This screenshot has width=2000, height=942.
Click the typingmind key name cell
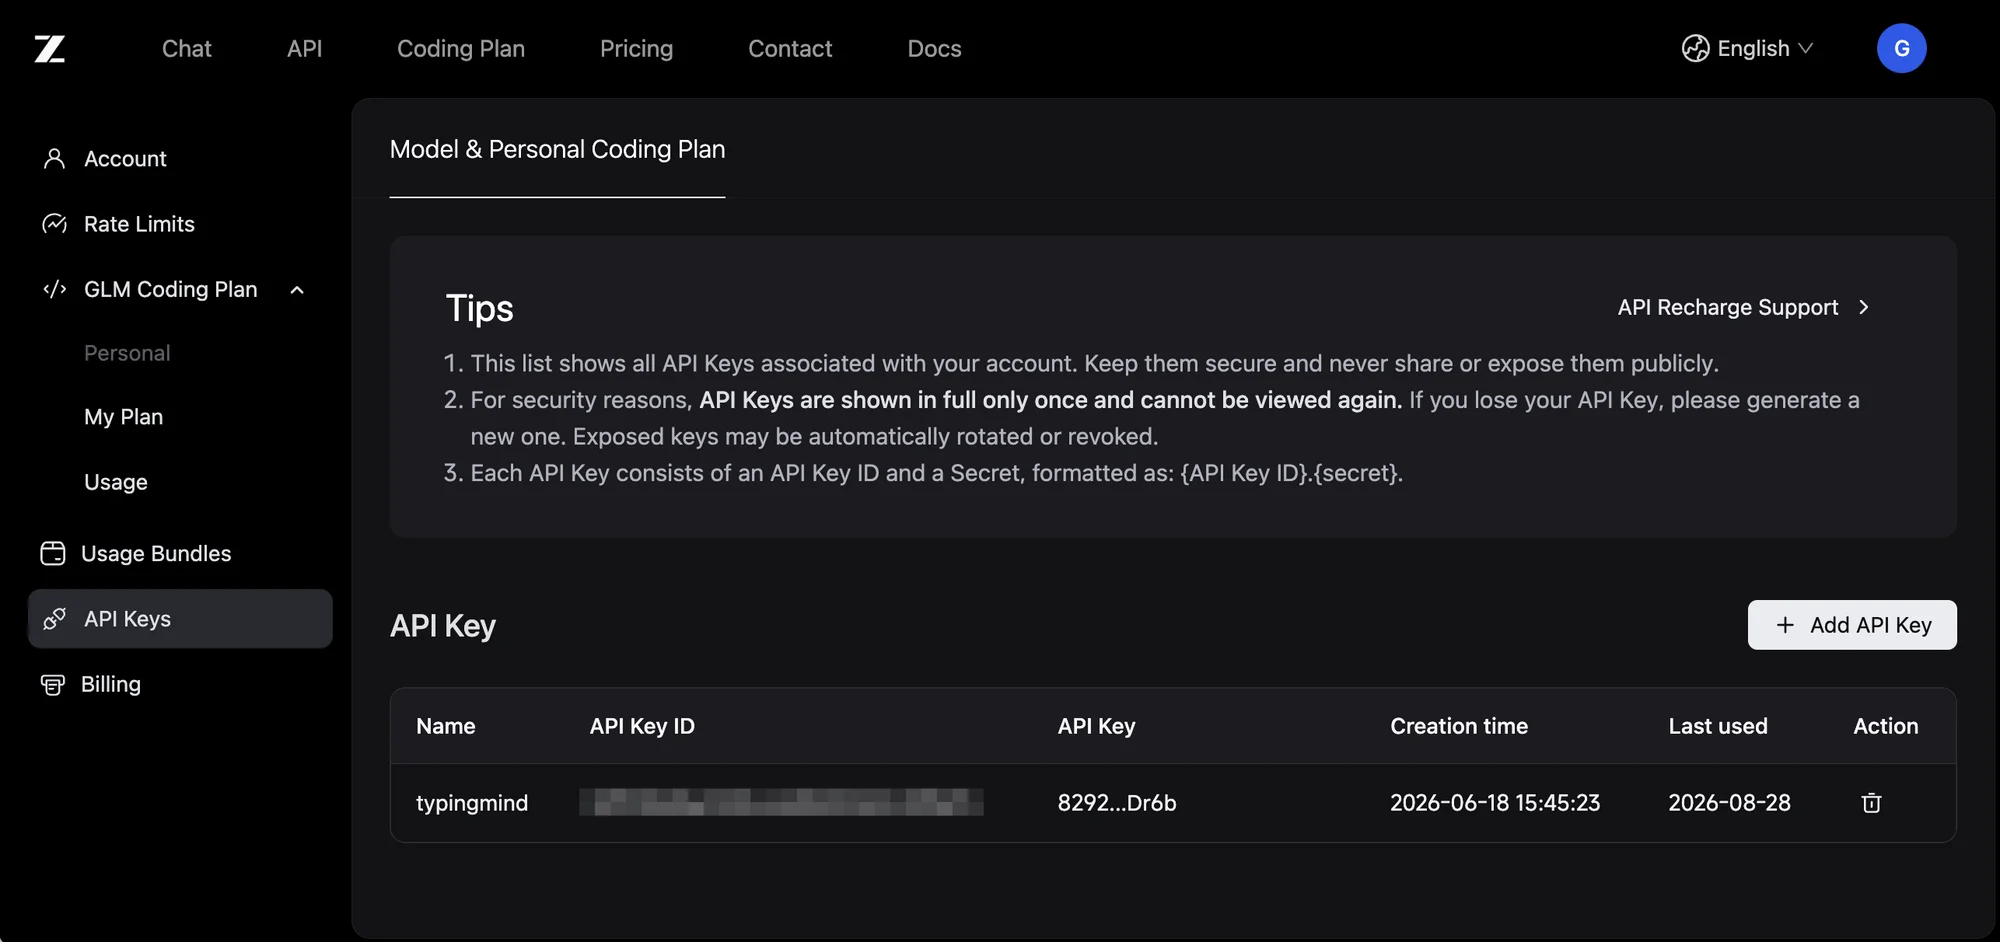tap(472, 803)
